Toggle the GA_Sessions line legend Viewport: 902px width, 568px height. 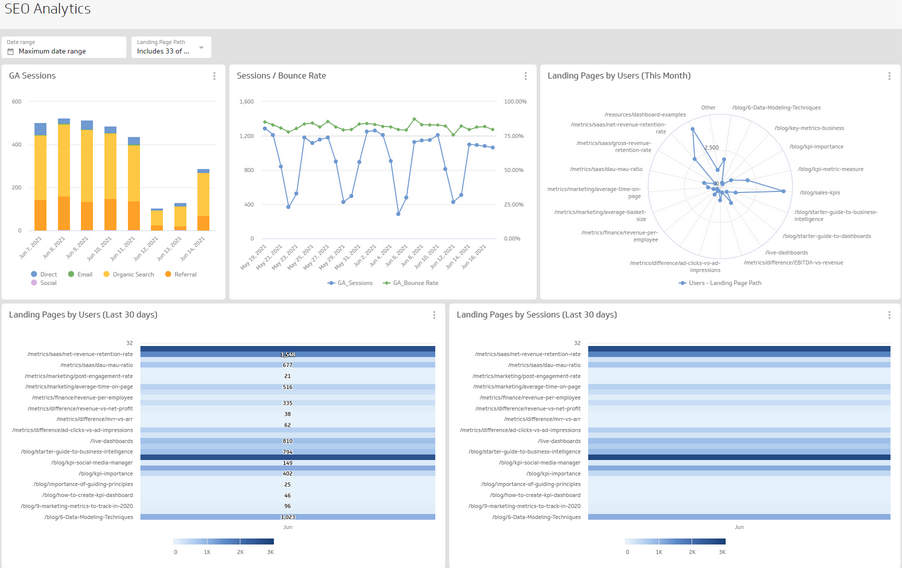(x=350, y=283)
